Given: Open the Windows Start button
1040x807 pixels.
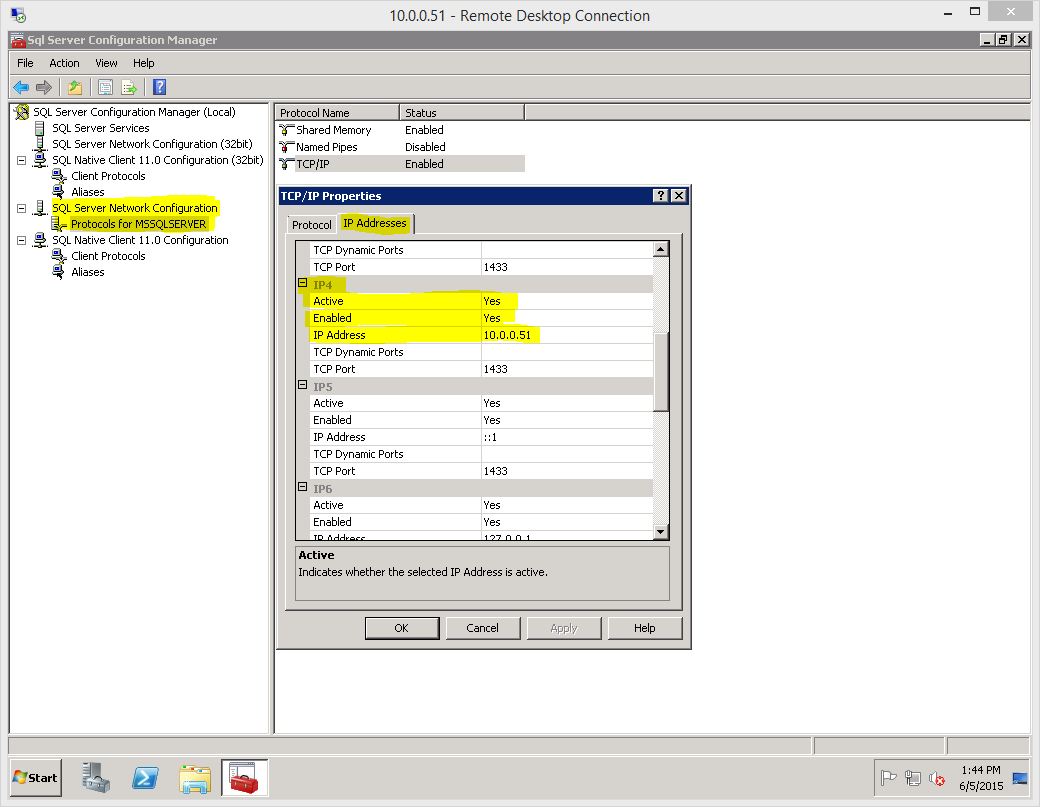Looking at the screenshot, I should (36, 778).
